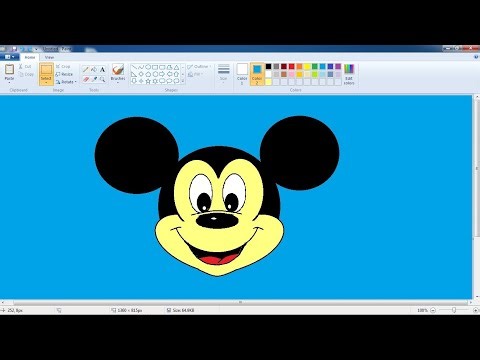Open Edit colors dialog
This screenshot has width=480, height=360.
[x=349, y=74]
